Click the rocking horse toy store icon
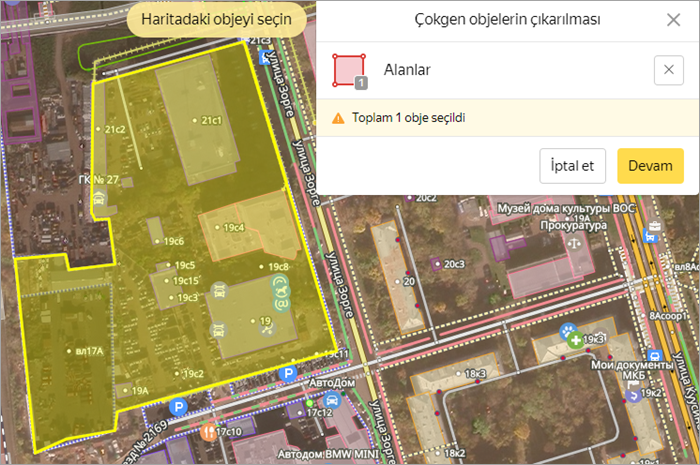This screenshot has height=465, width=700. pos(283,292)
